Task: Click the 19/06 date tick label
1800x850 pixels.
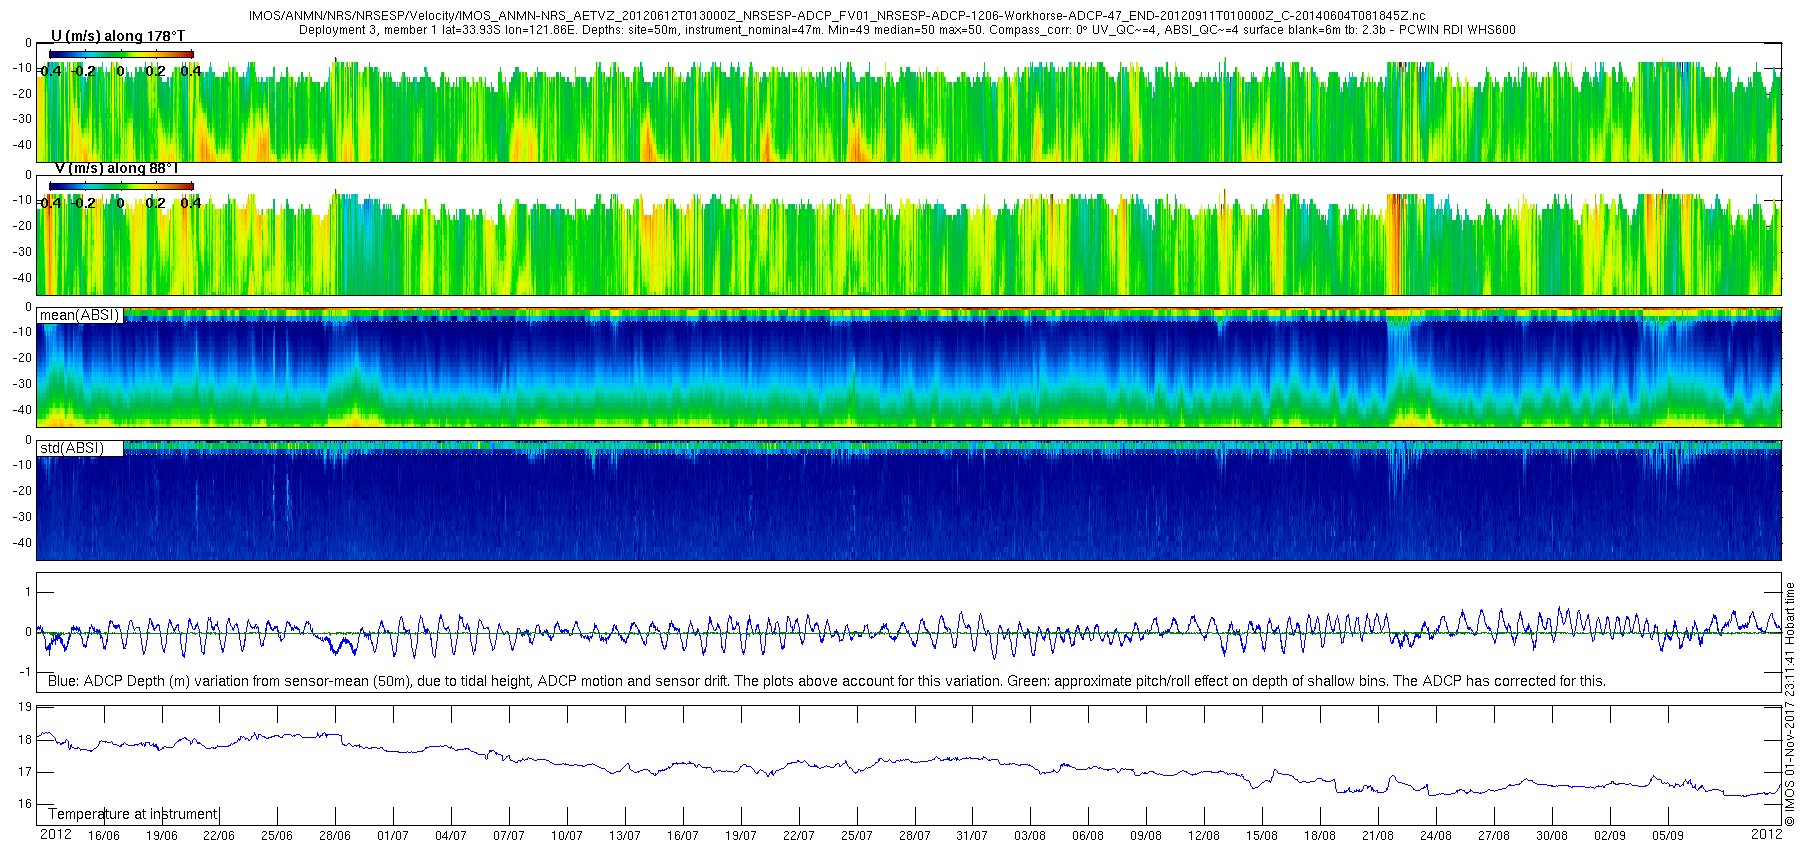Action: 162,836
